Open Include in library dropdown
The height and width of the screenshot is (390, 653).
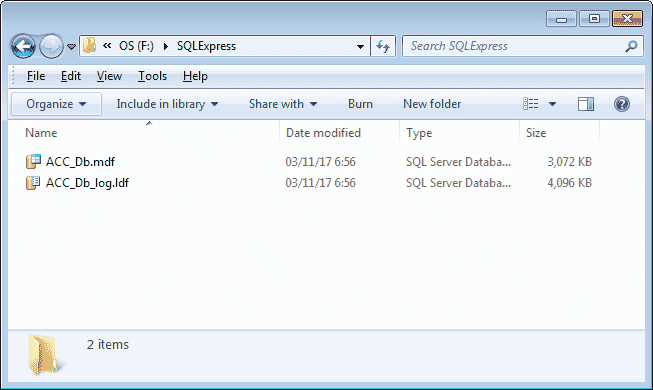[167, 104]
